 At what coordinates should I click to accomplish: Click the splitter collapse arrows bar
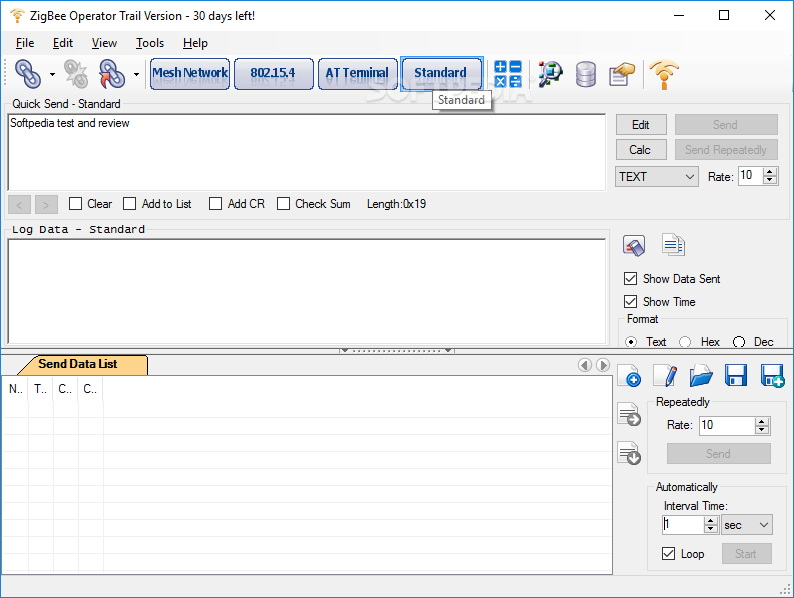[396, 350]
